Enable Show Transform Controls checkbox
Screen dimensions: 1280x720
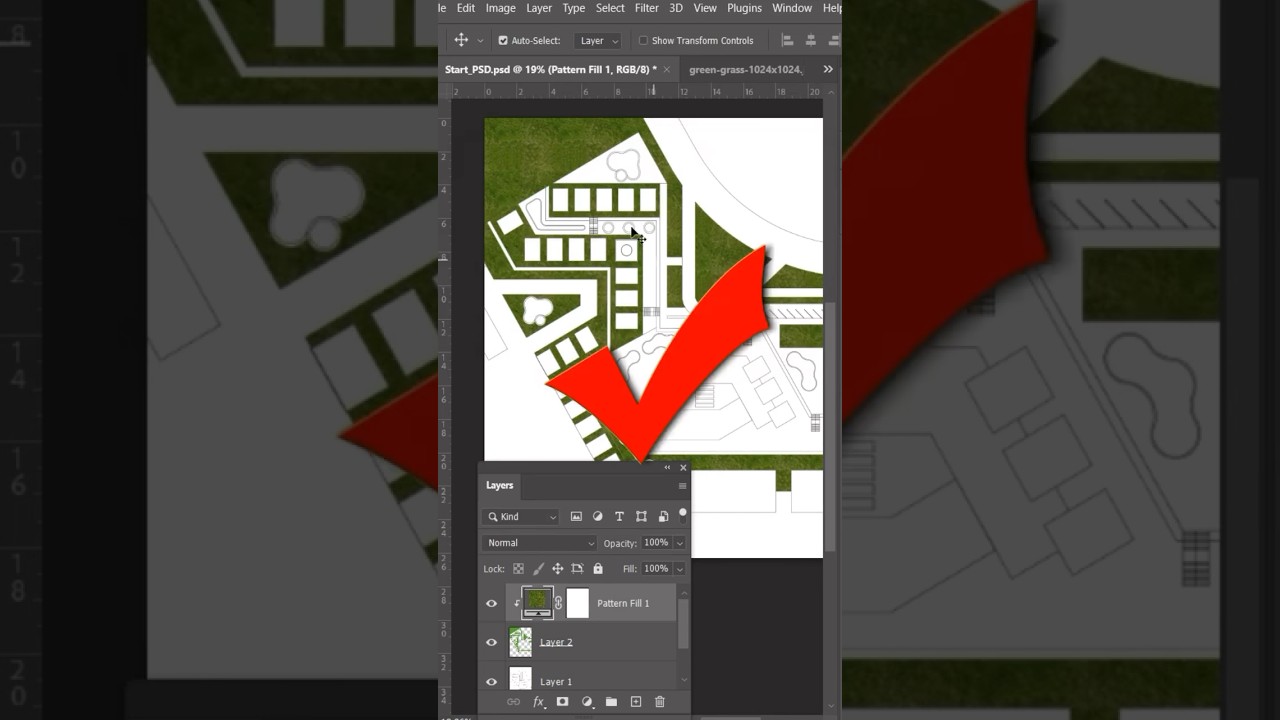click(x=643, y=41)
